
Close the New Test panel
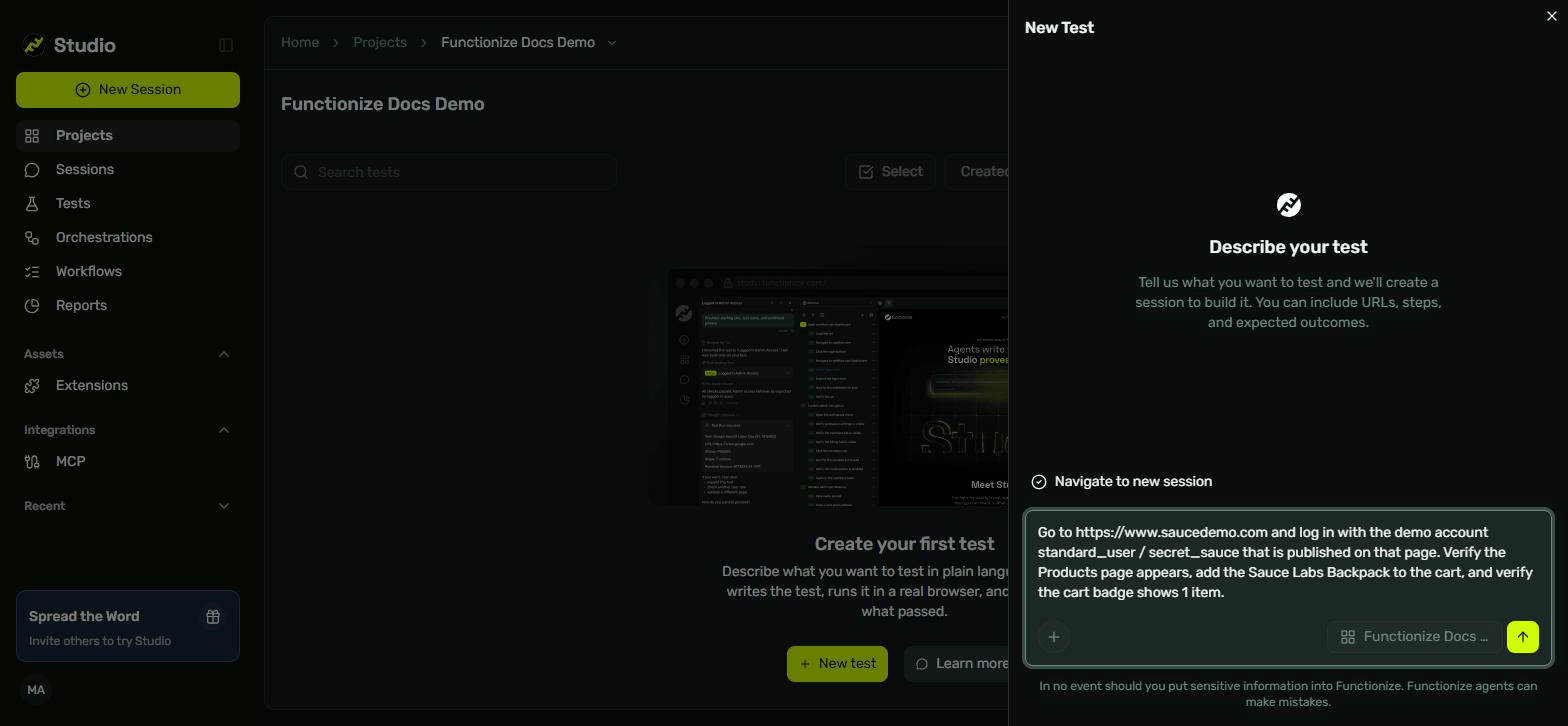(x=1552, y=16)
